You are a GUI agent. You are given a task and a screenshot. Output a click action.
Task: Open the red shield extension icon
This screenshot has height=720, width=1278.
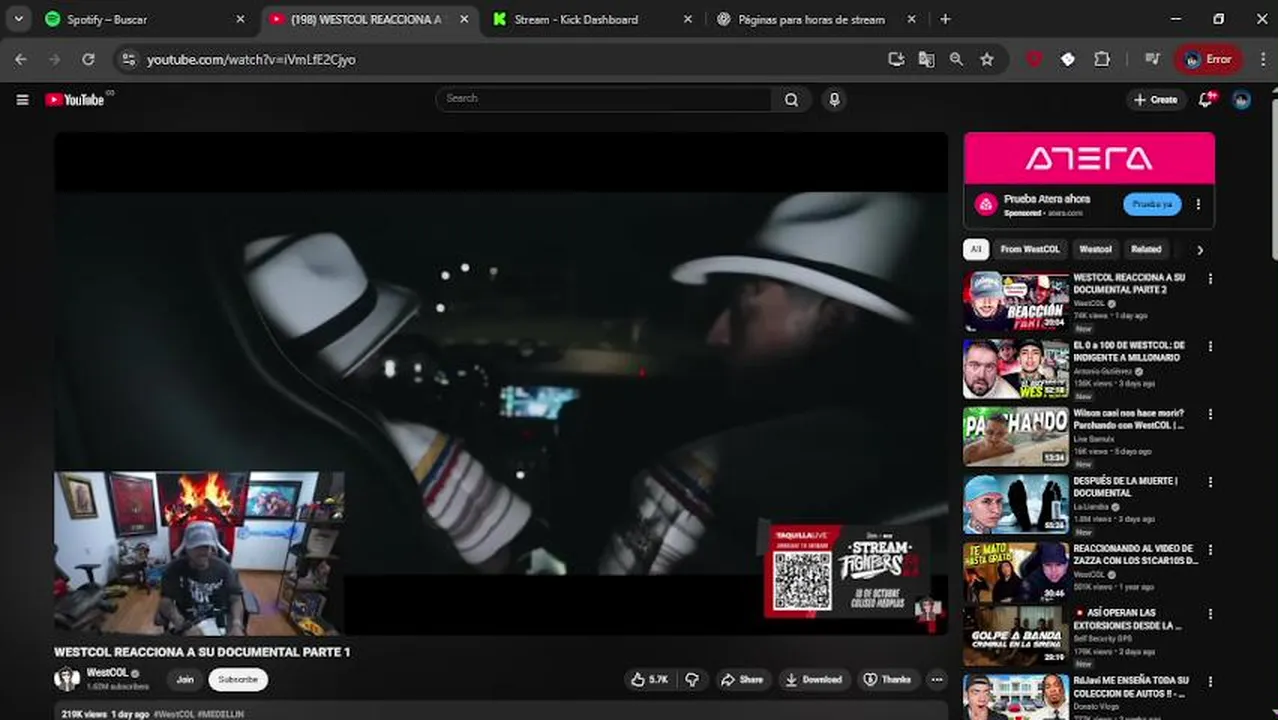1034,59
